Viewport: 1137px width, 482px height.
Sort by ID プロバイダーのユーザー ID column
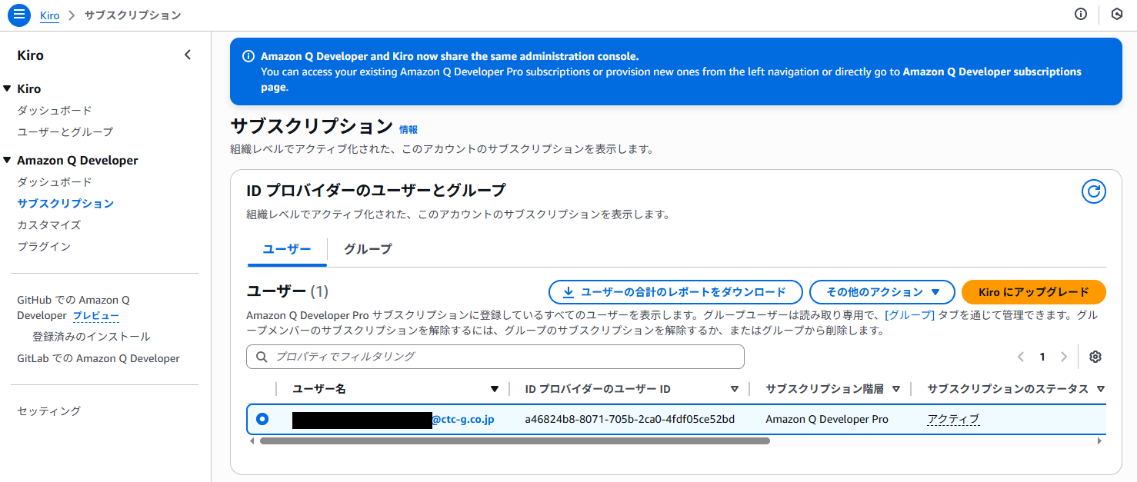[x=734, y=389]
